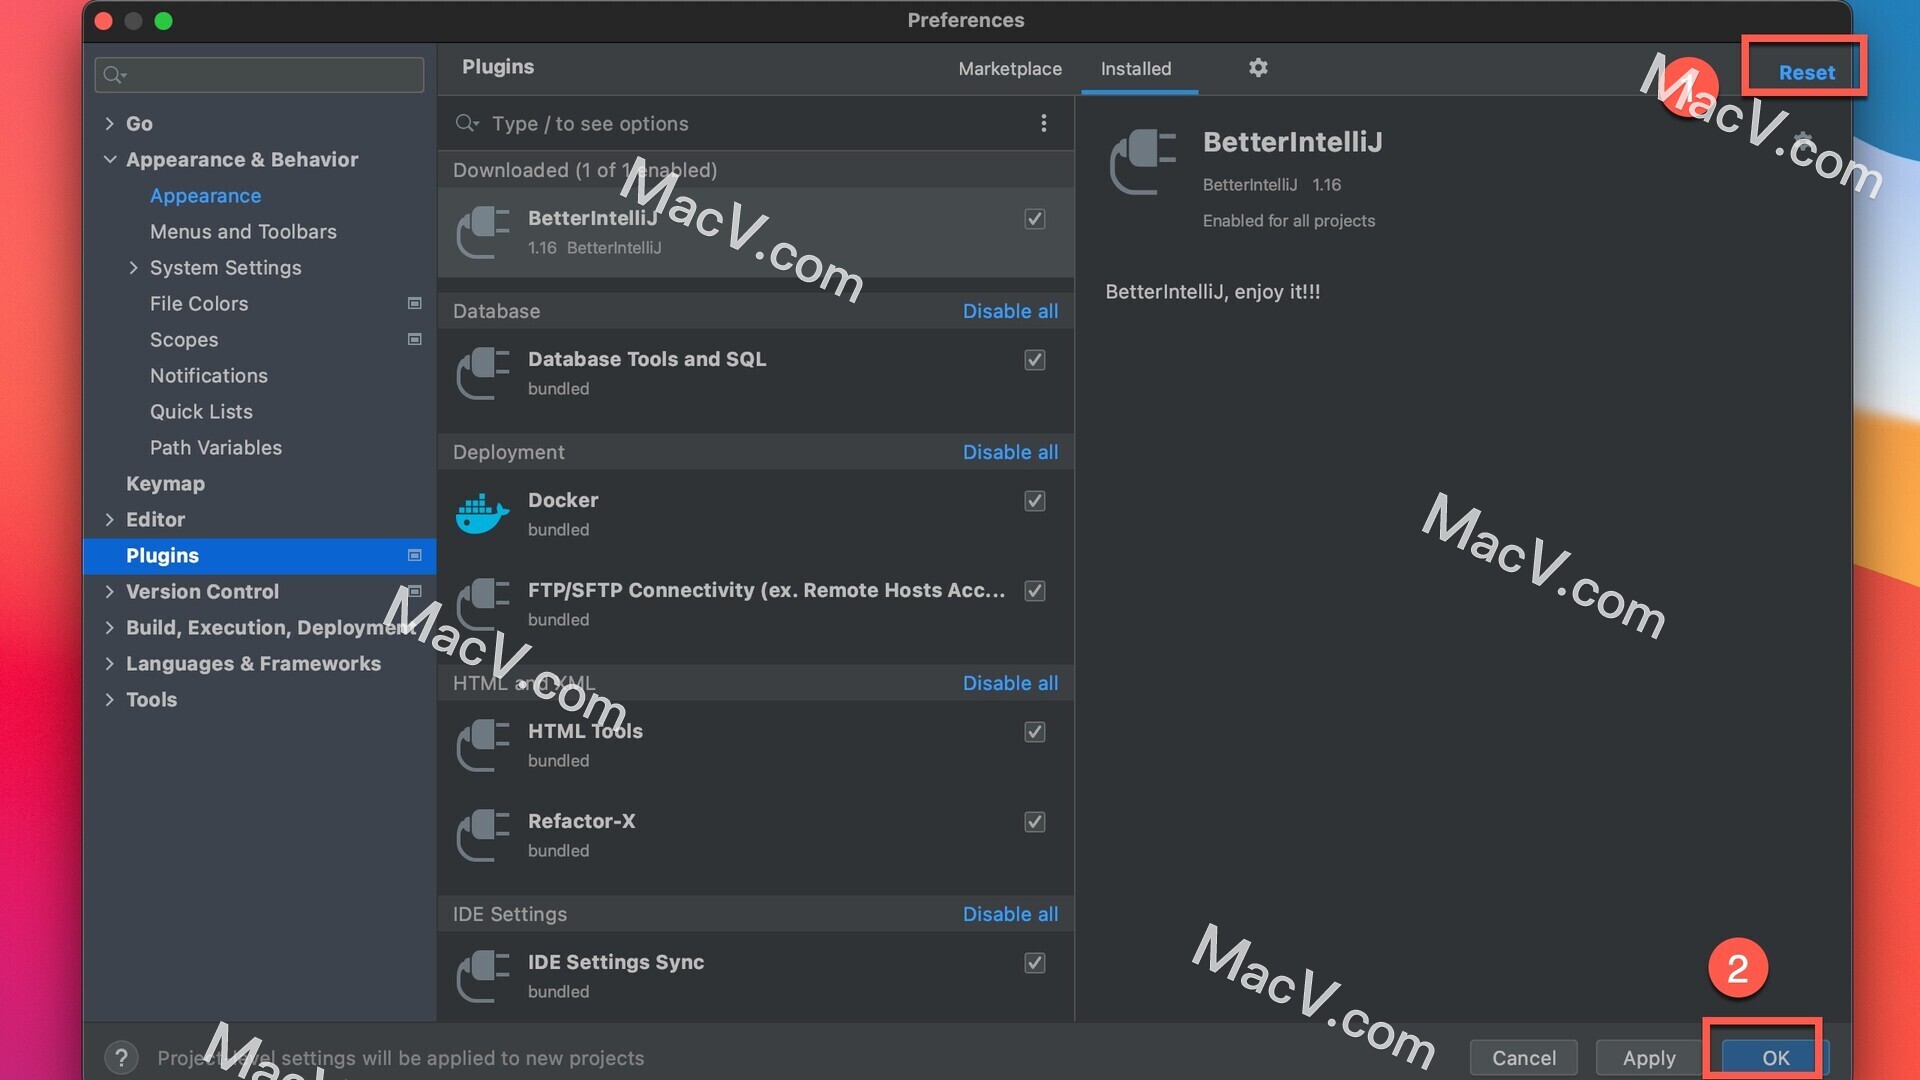This screenshot has height=1080, width=1920.
Task: Open Menus and Toolbars settings
Action: click(243, 231)
